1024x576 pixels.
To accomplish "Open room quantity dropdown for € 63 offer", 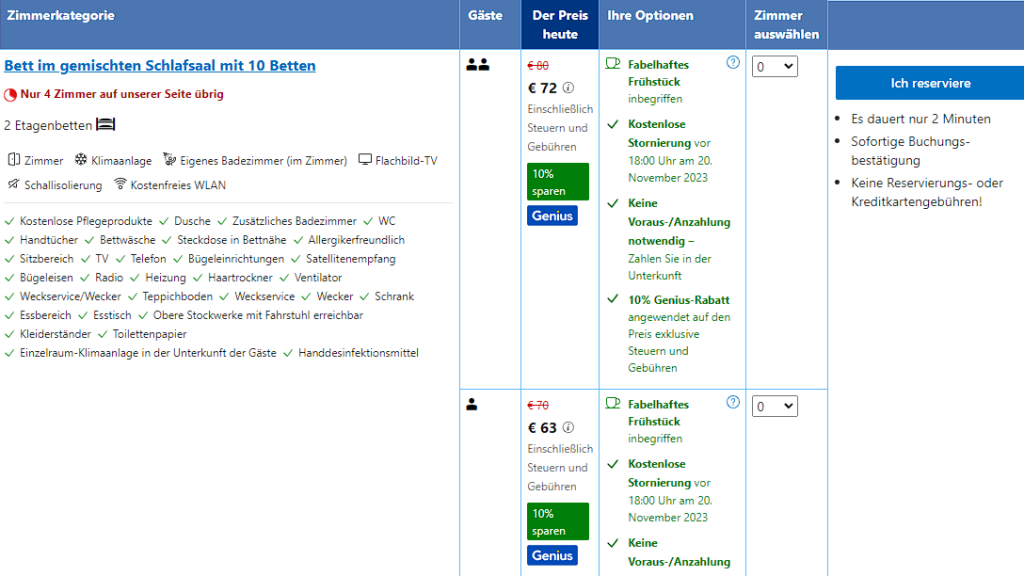I will pyautogui.click(x=775, y=406).
